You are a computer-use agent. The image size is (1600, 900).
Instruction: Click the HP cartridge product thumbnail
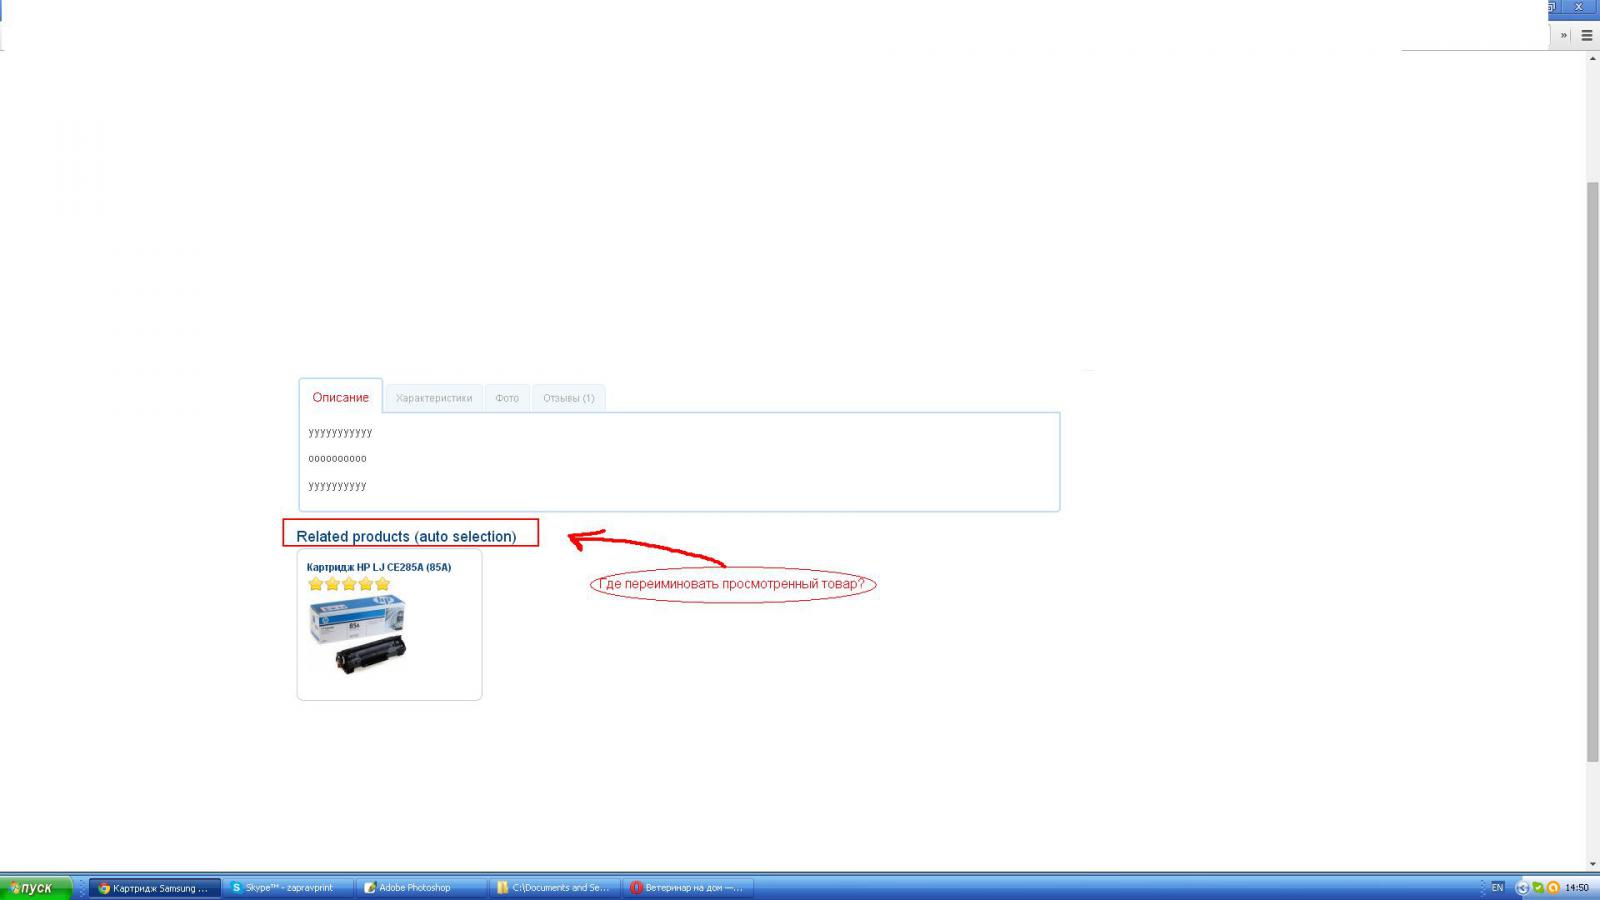coord(358,634)
